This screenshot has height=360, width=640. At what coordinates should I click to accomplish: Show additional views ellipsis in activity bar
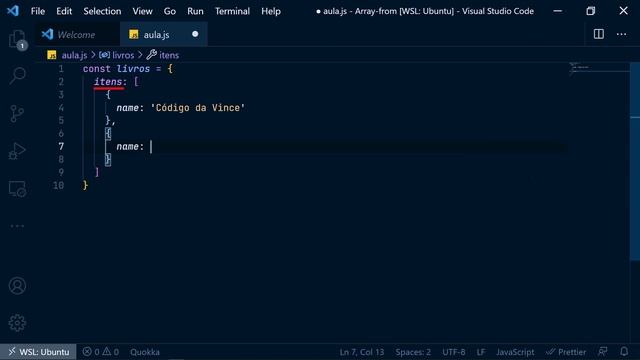tap(17, 226)
